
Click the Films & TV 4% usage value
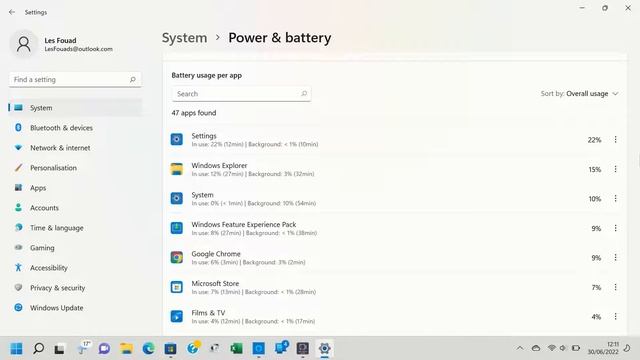point(596,317)
